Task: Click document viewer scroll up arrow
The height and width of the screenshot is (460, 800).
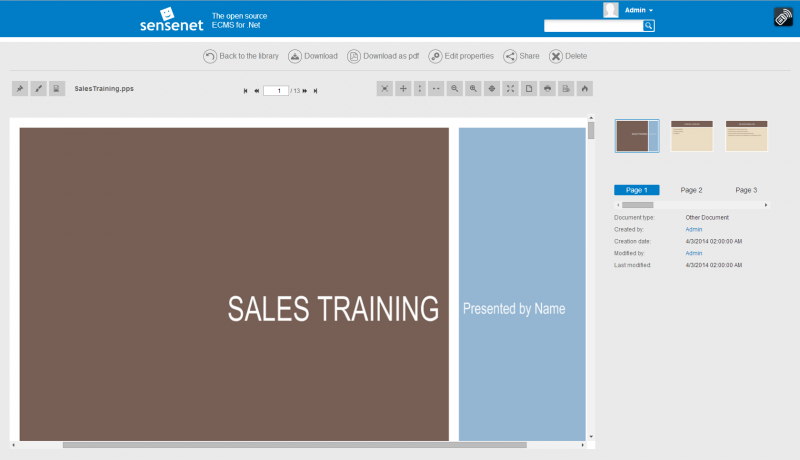Action: [591, 118]
